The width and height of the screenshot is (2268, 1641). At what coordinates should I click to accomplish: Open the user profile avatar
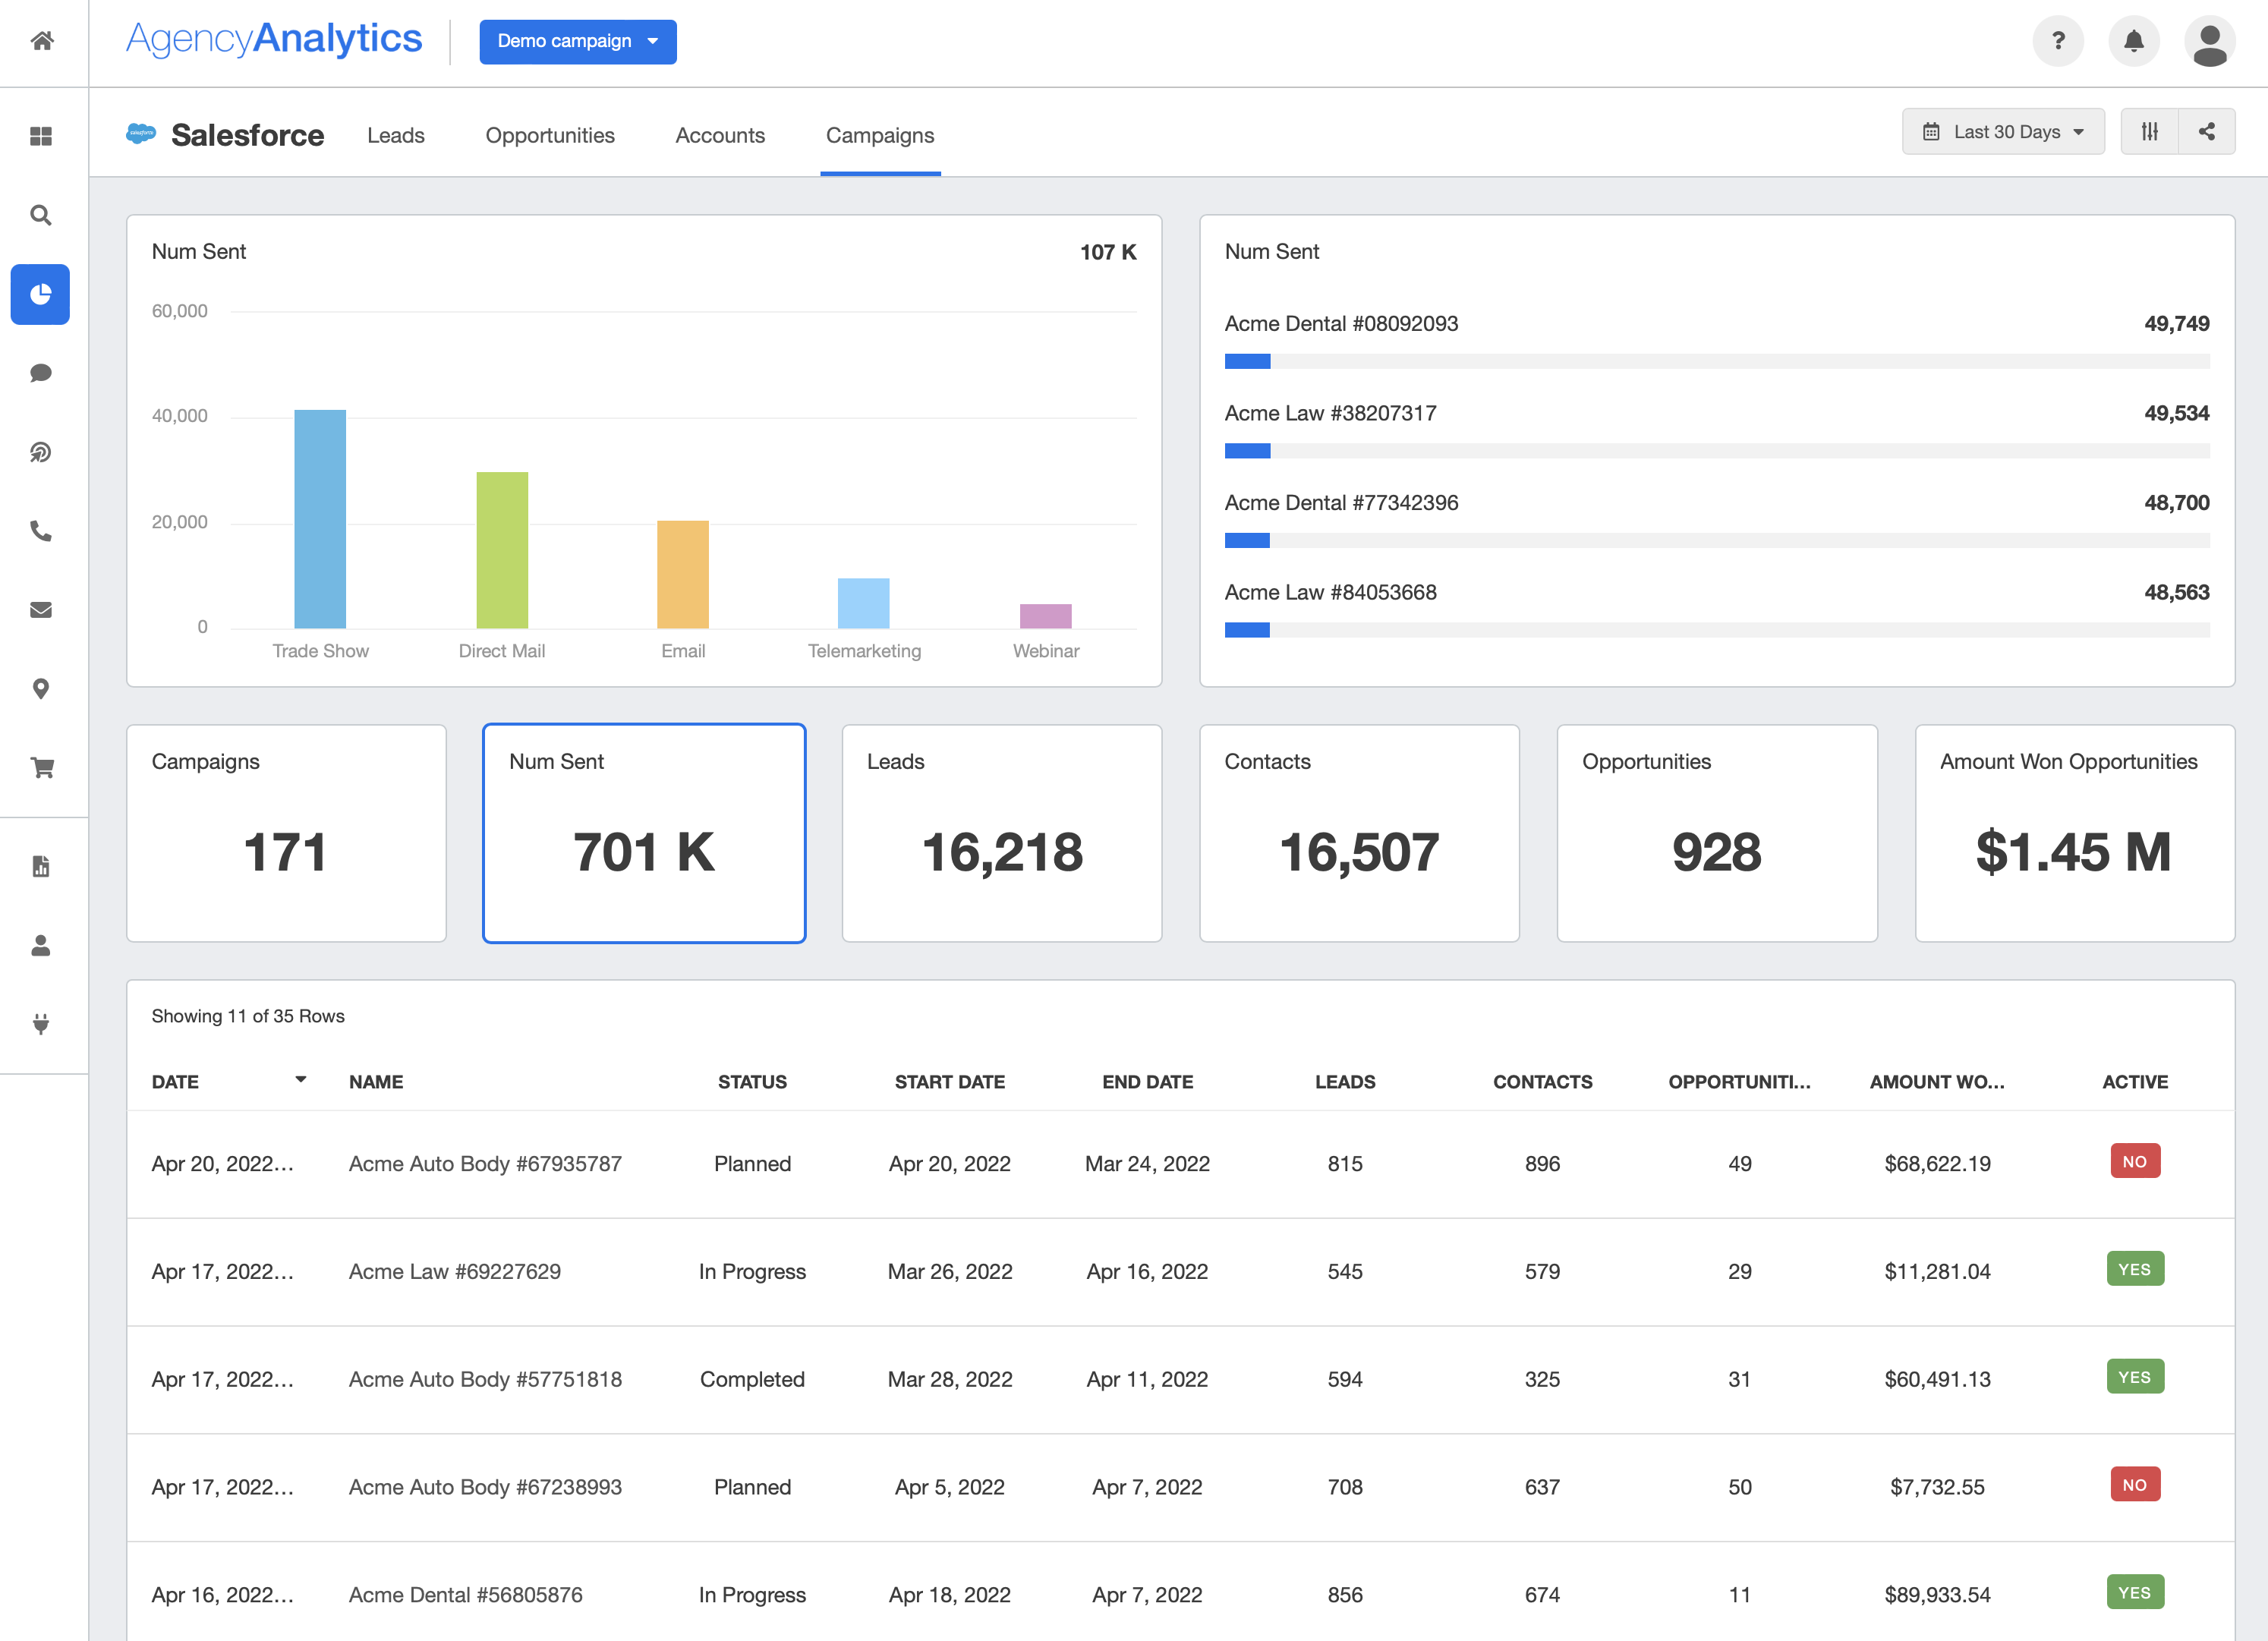coord(2210,41)
